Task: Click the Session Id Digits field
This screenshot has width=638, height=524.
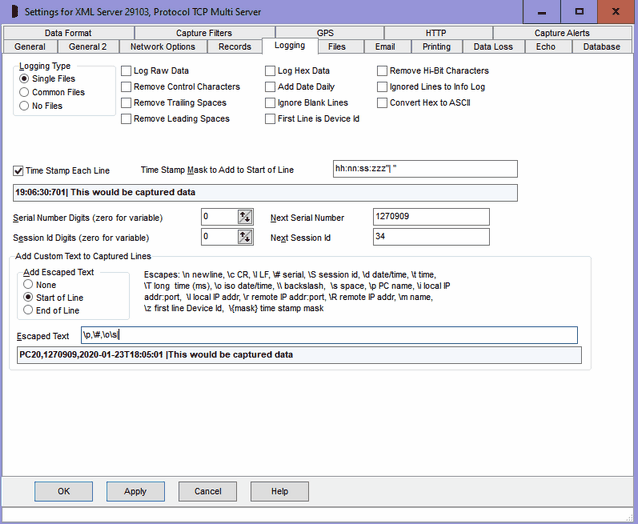Action: tap(220, 237)
